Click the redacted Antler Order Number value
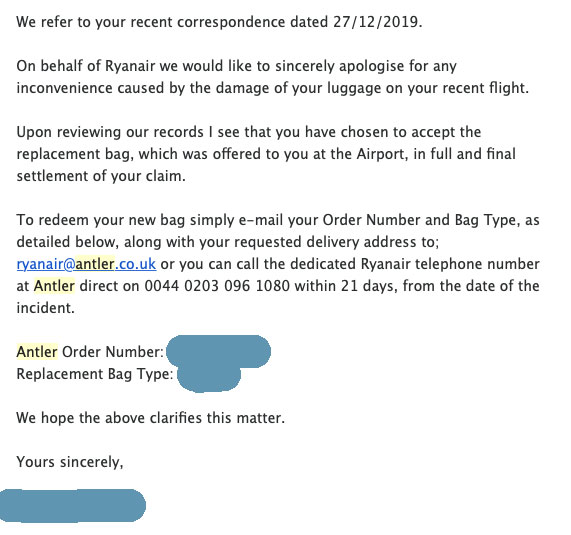571x535 pixels. pyautogui.click(x=218, y=351)
